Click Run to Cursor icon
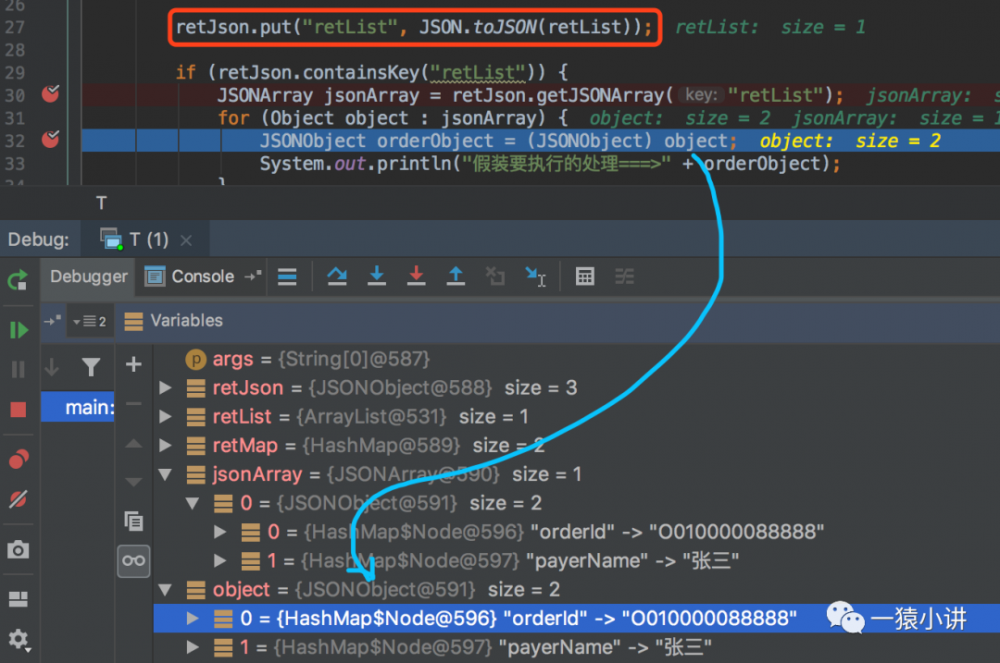Viewport: 1000px width, 663px height. pos(535,277)
